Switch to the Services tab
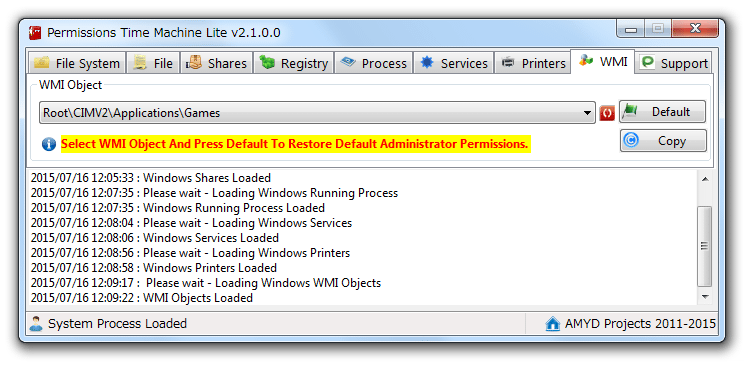This screenshot has height=366, width=747. click(x=453, y=63)
